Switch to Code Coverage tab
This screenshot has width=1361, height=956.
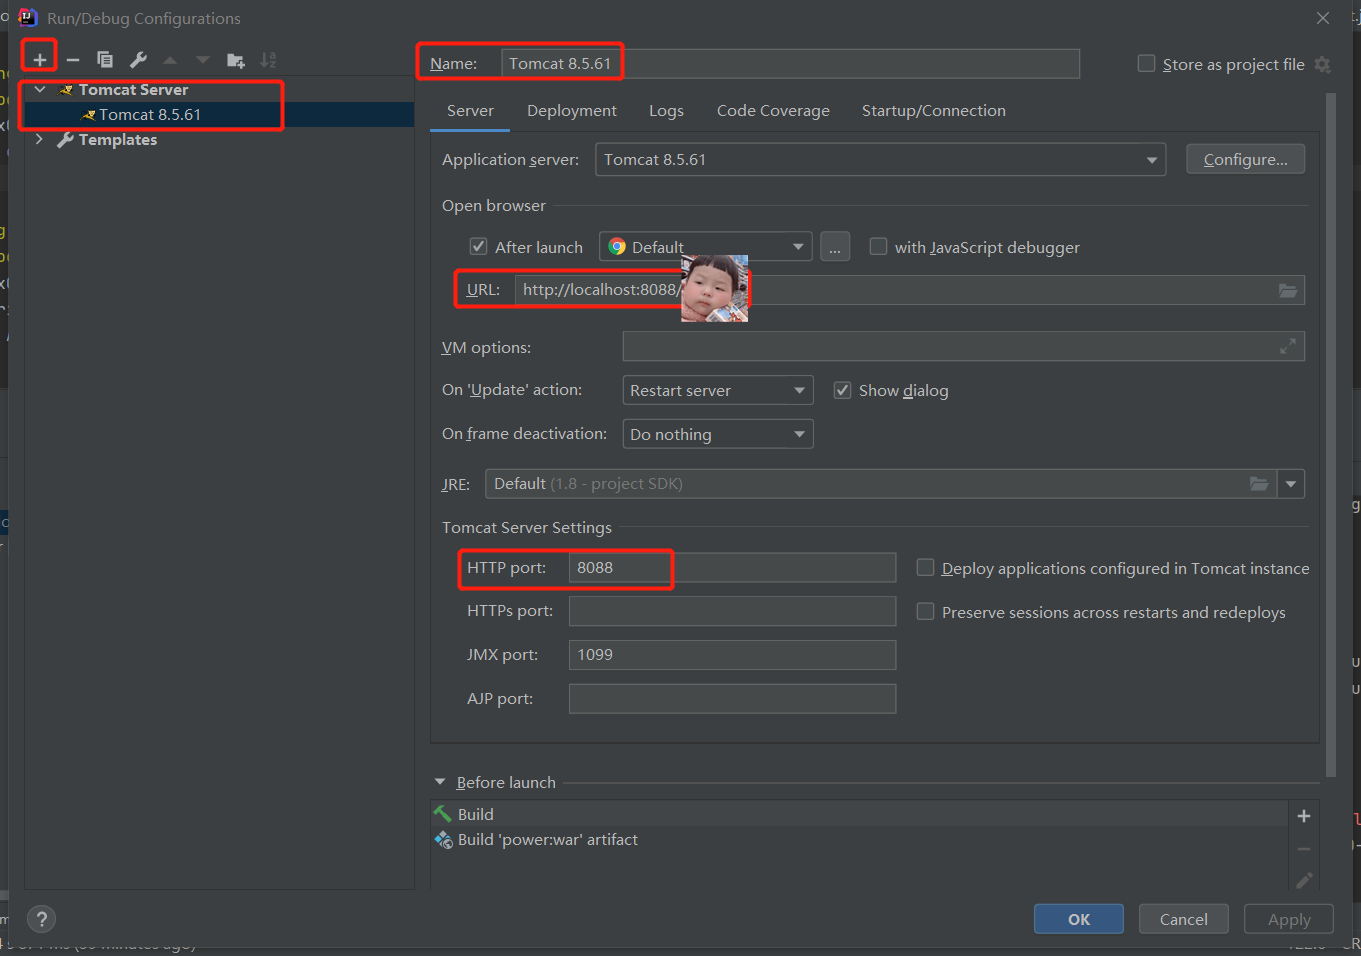pyautogui.click(x=773, y=111)
